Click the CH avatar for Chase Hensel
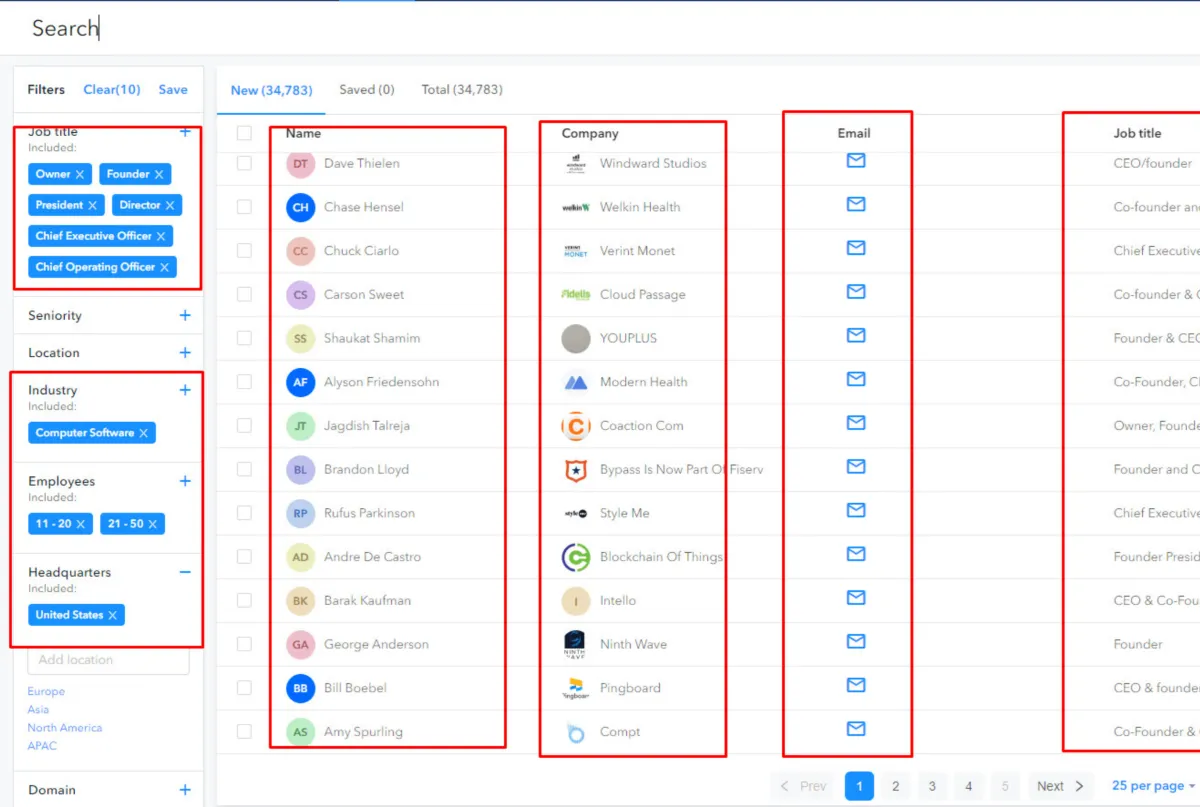The image size is (1200, 807). click(301, 207)
